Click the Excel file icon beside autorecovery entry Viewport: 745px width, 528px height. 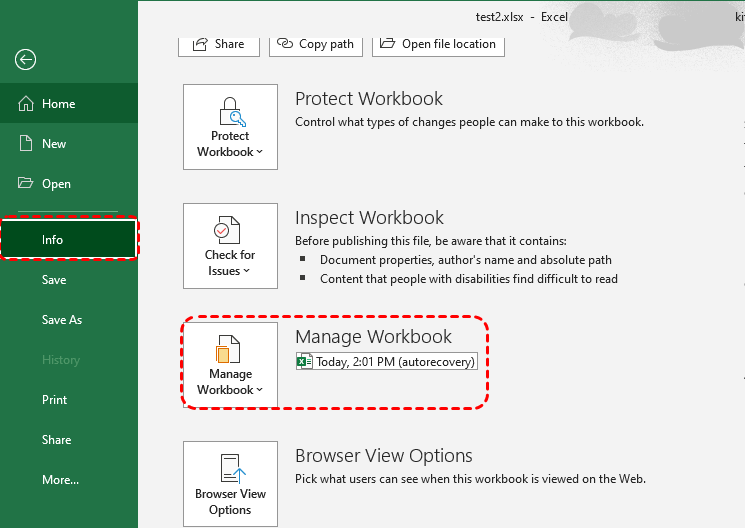click(x=305, y=362)
